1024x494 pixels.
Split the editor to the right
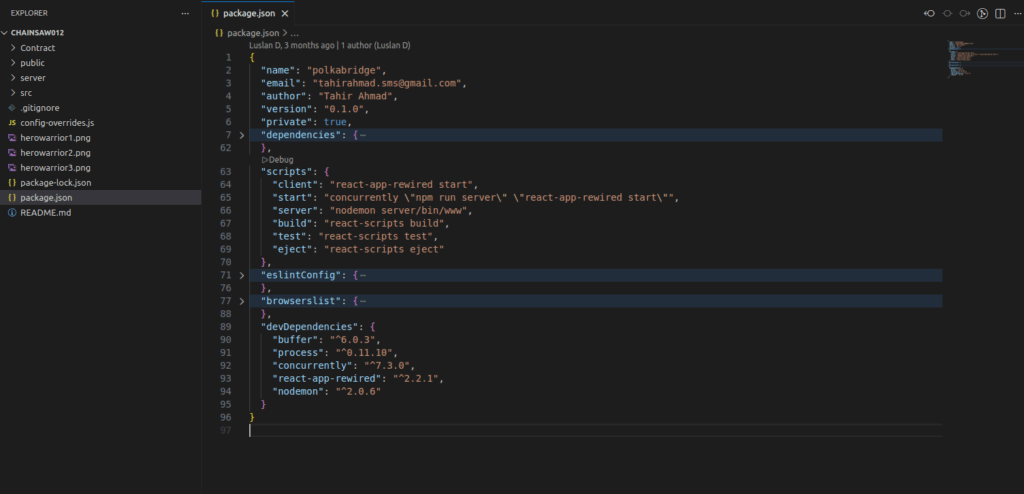point(998,14)
